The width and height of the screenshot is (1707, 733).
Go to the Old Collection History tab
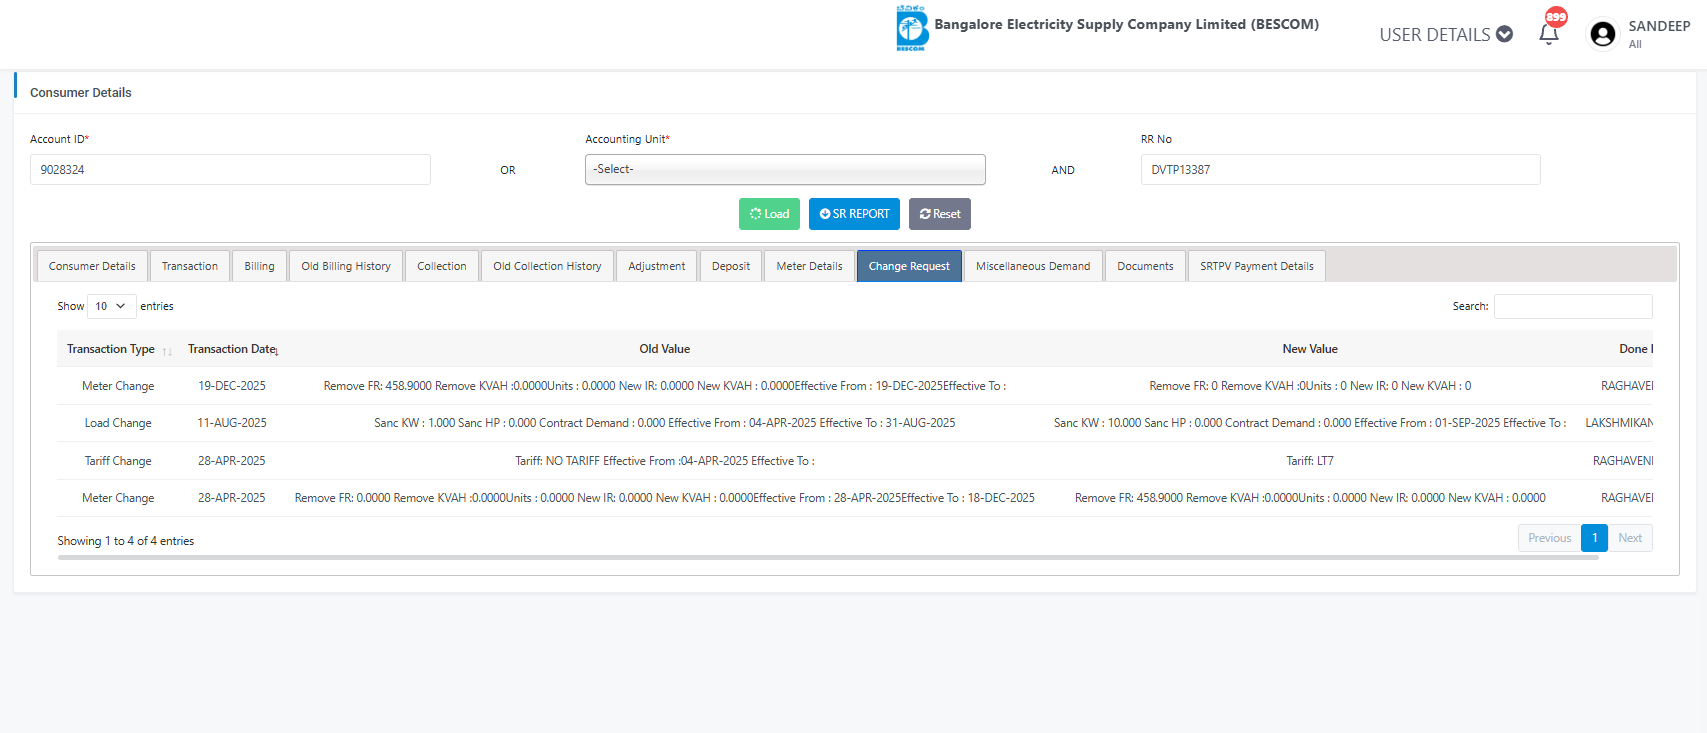pos(547,266)
